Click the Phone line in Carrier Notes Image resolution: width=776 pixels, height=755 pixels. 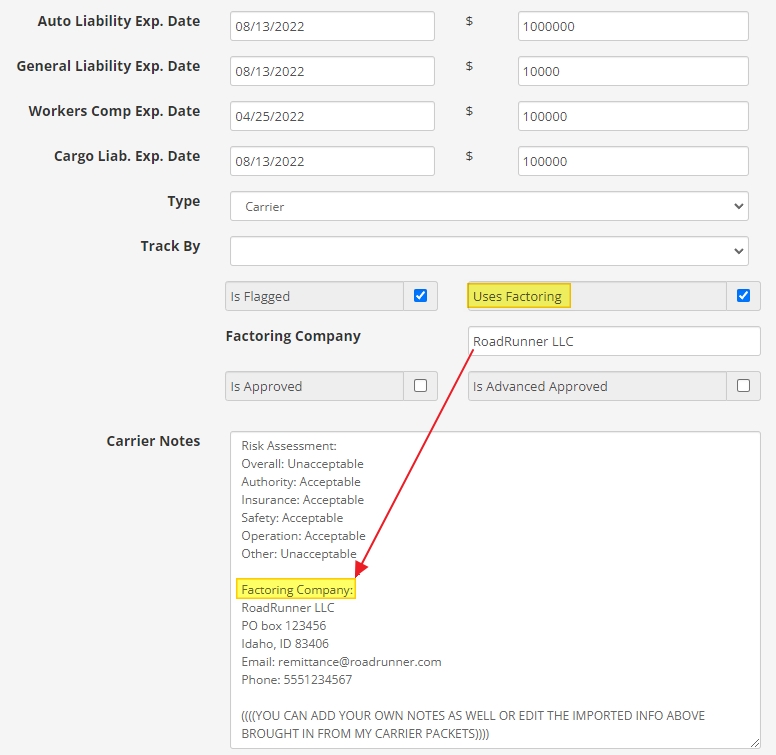coord(297,680)
